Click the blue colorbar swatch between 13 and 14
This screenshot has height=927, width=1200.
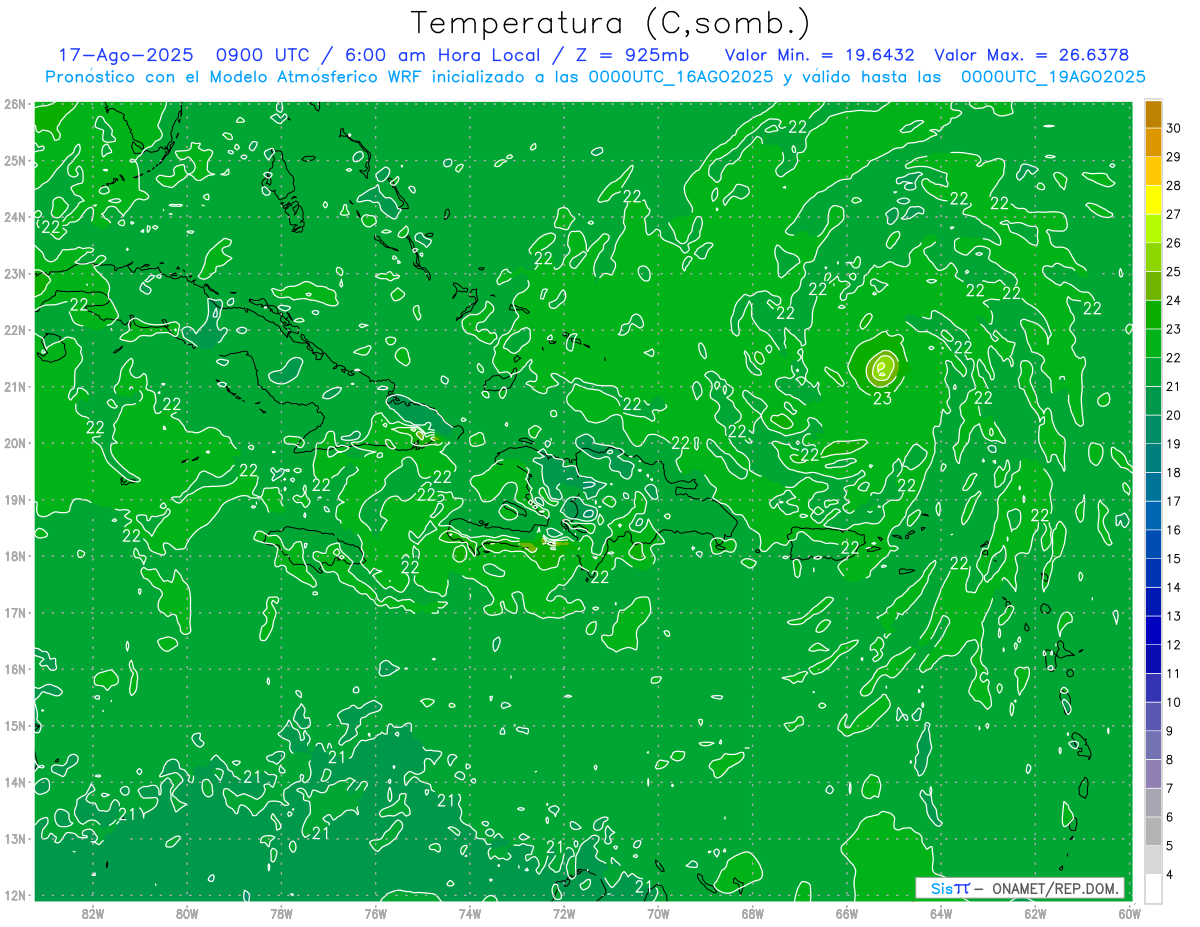[x=1153, y=602]
